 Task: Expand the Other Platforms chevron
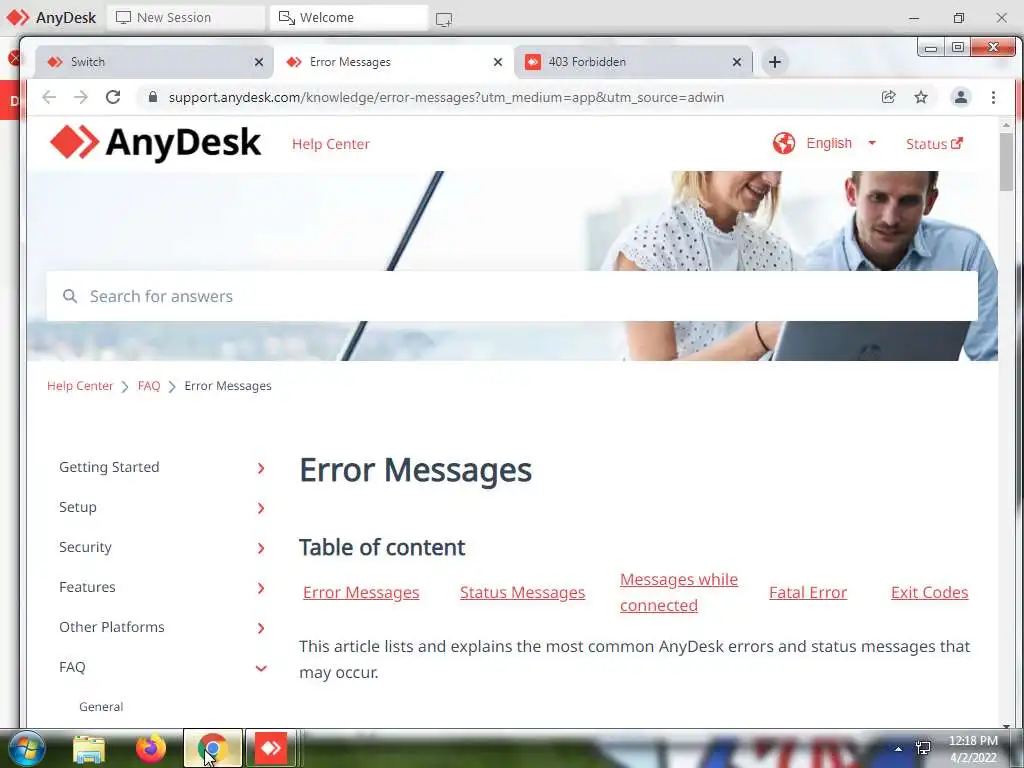pos(261,628)
